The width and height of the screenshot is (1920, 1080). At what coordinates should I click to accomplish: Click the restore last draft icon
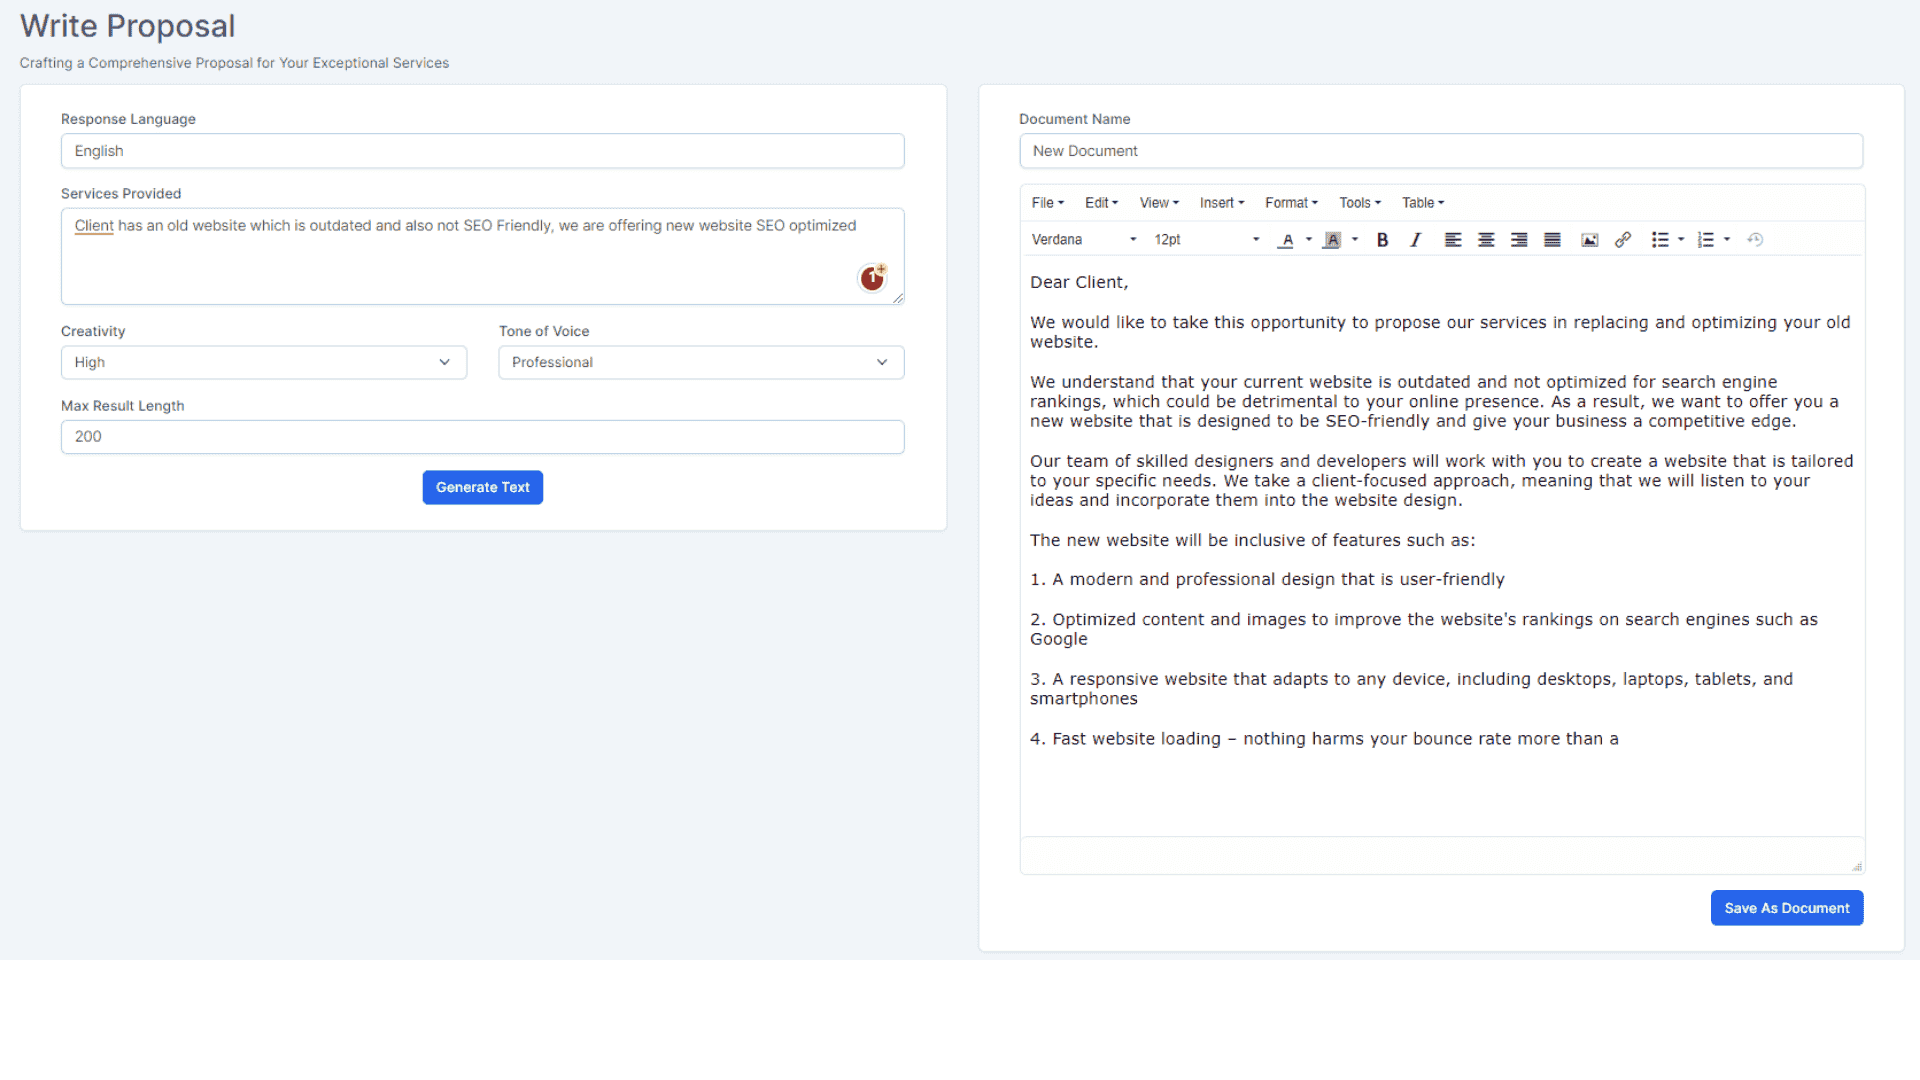[x=1755, y=240]
